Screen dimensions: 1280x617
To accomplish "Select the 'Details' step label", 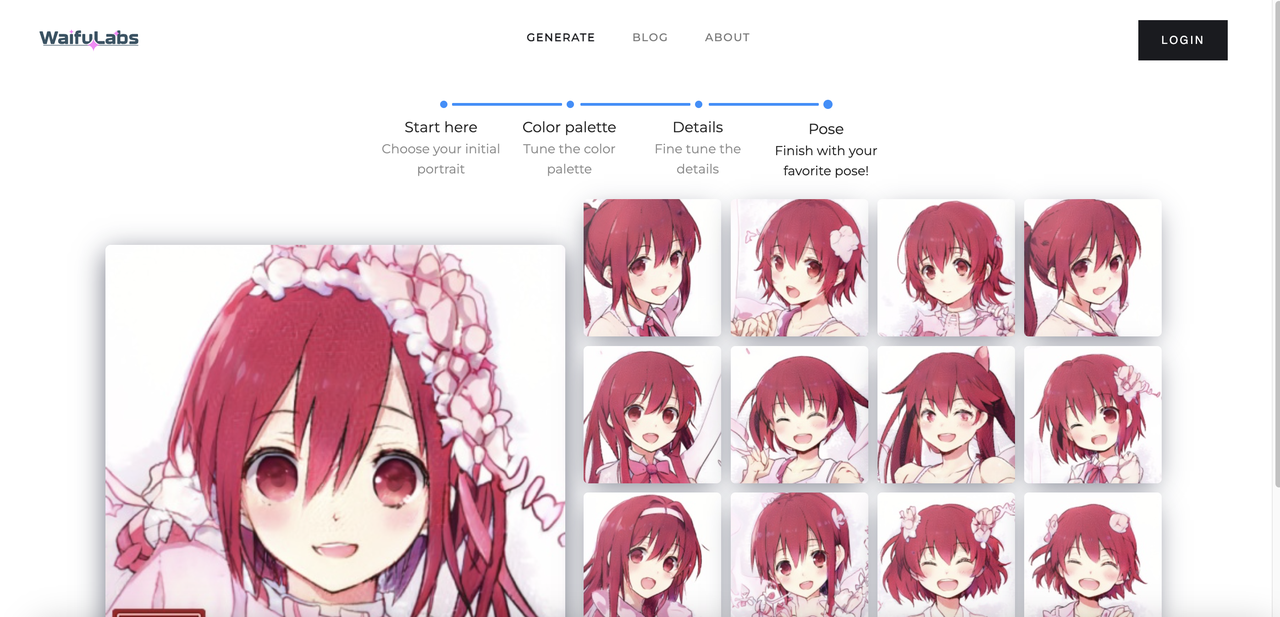I will pos(698,127).
